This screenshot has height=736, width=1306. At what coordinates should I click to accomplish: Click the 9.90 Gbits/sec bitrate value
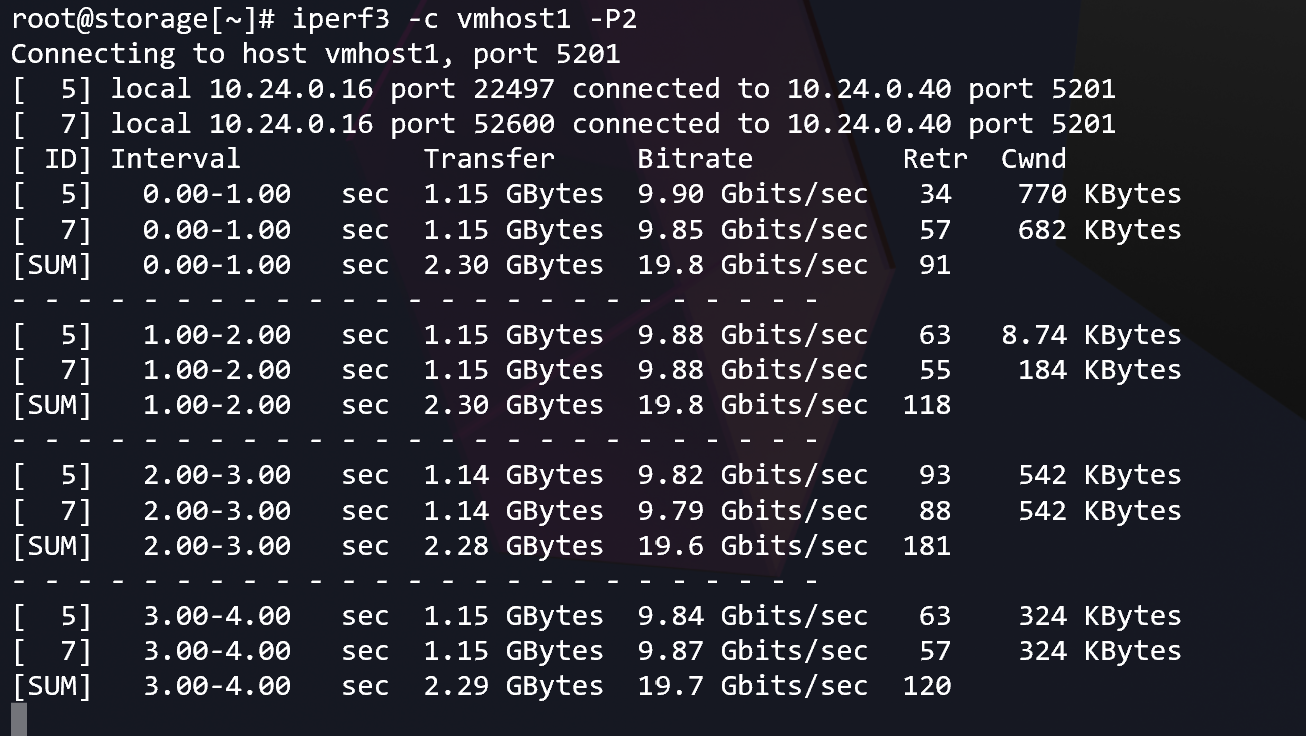752,194
